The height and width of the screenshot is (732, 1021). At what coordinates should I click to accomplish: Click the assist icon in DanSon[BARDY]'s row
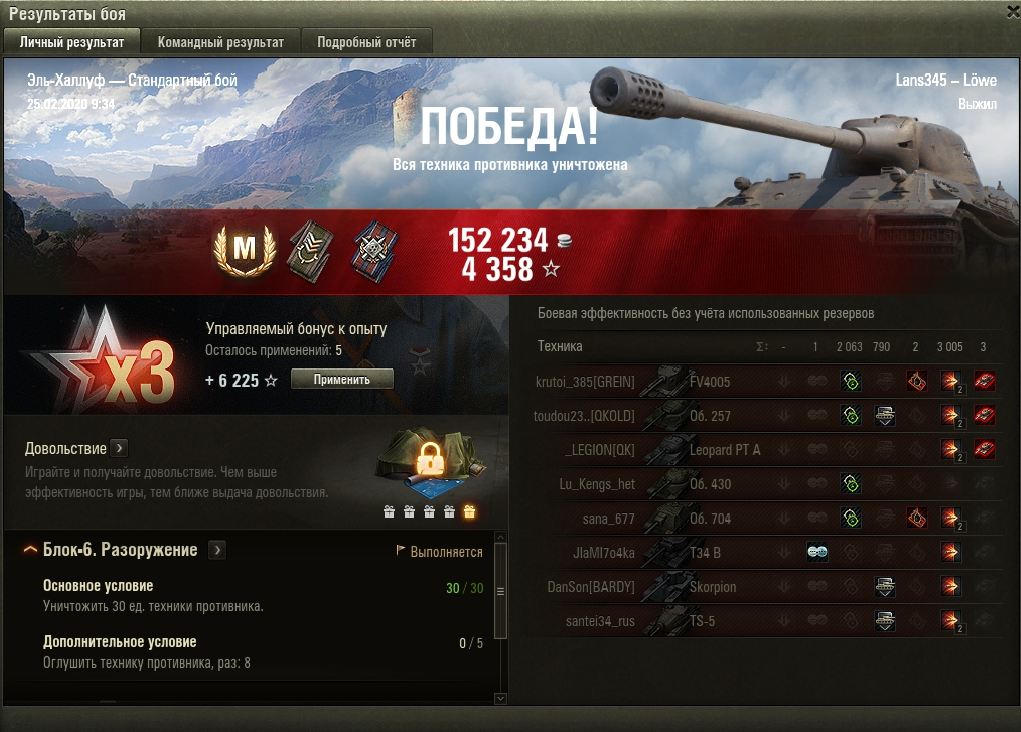885,587
